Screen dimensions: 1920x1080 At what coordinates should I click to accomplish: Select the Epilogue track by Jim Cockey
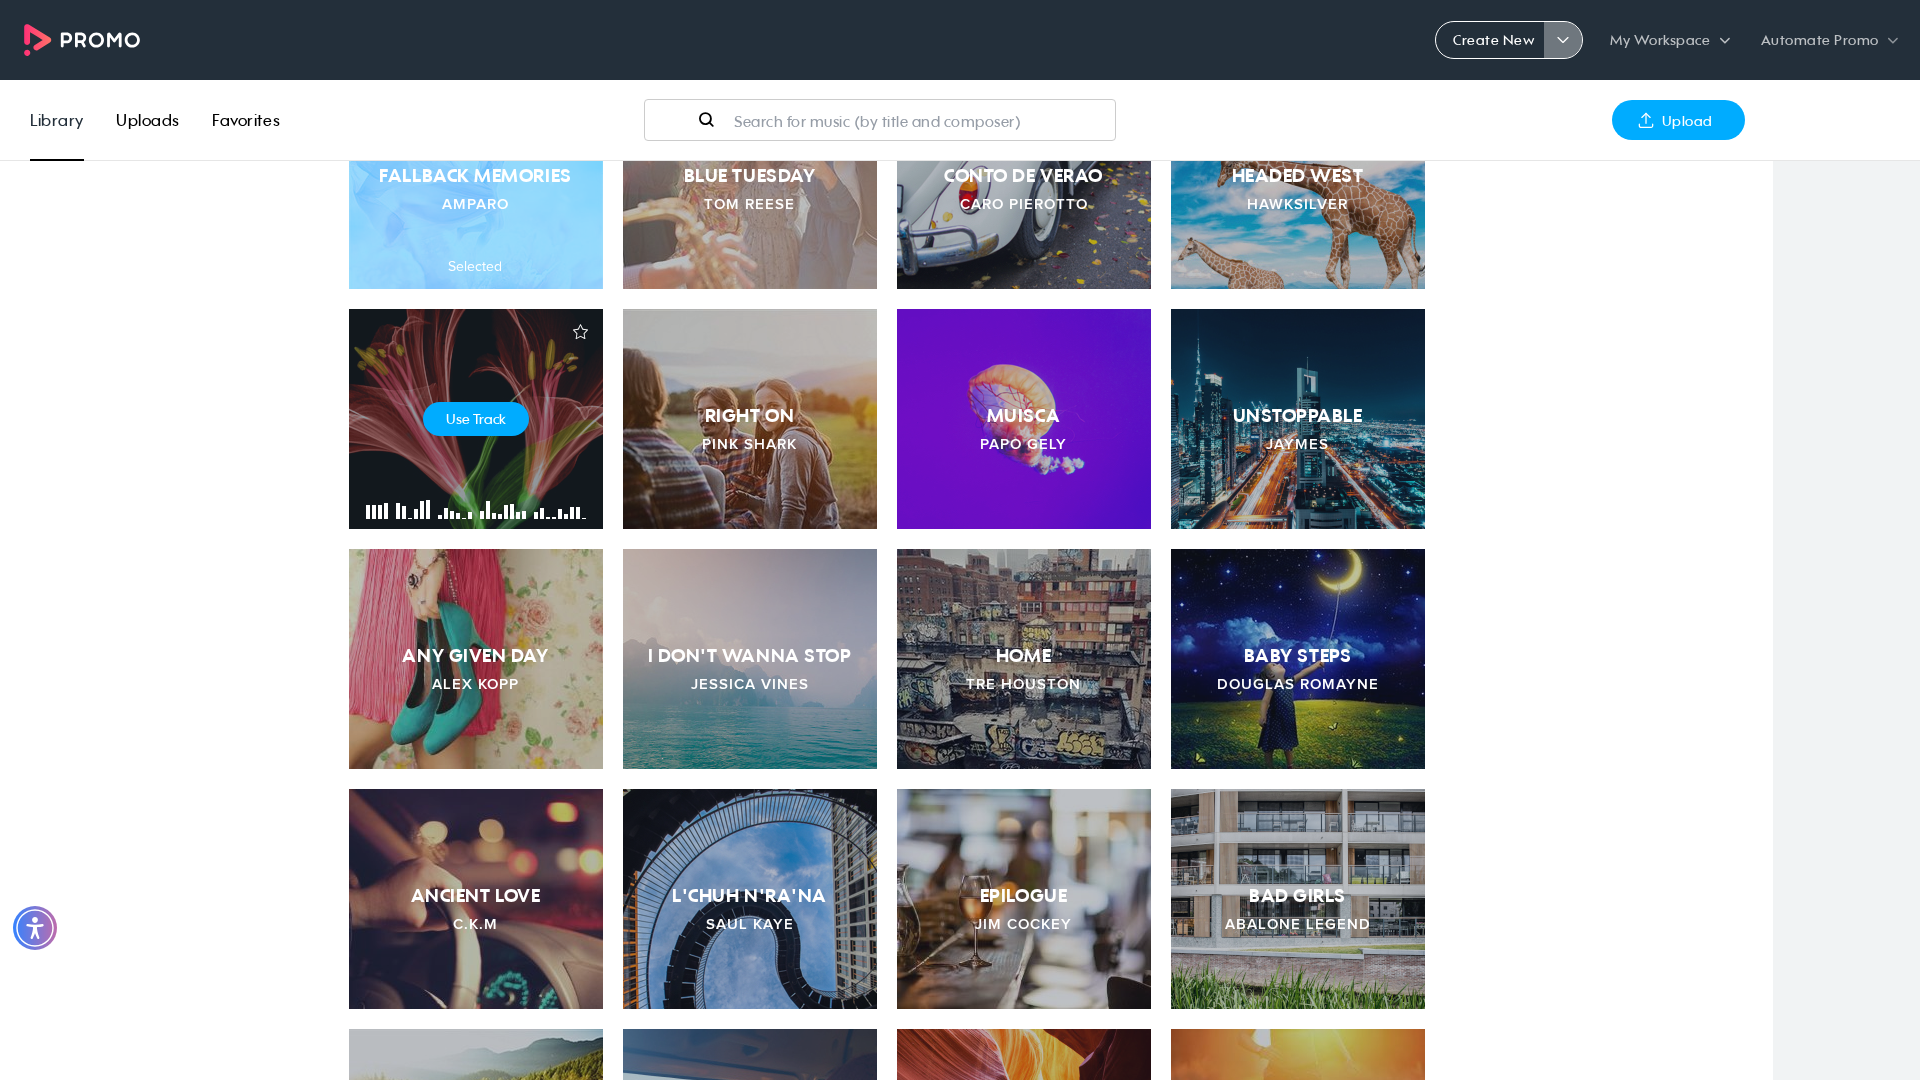(1024, 899)
